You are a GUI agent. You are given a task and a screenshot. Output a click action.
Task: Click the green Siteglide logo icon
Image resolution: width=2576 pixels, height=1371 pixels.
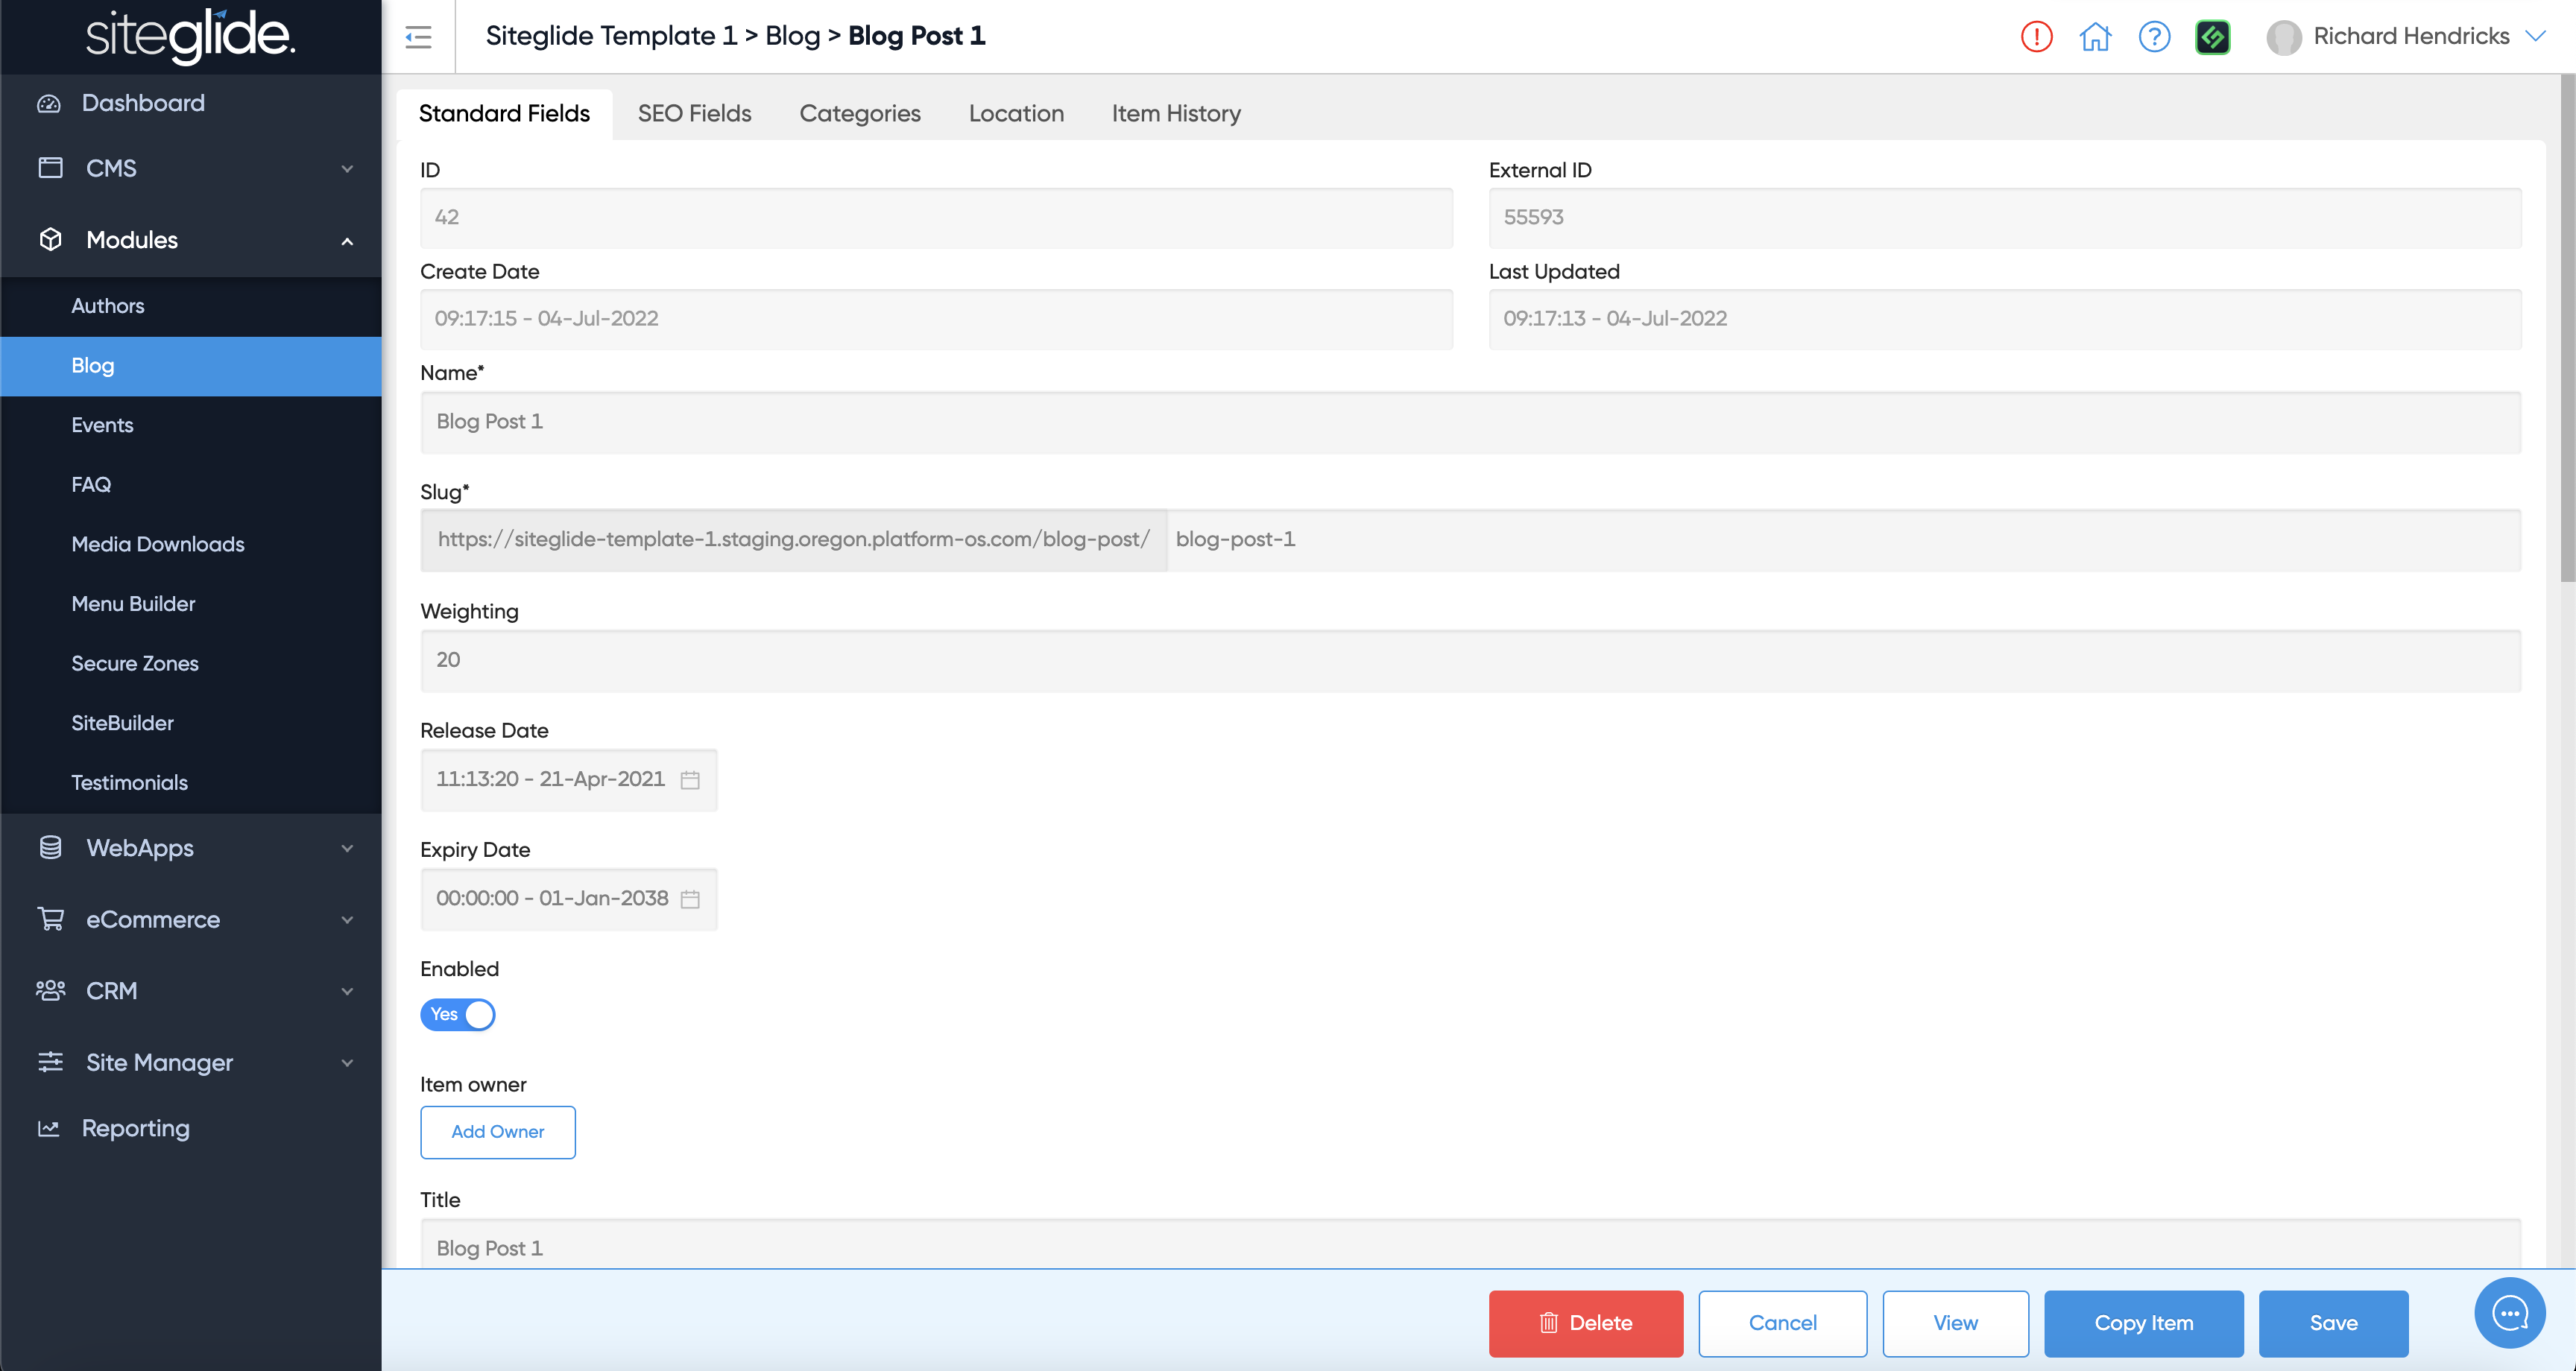(2212, 37)
